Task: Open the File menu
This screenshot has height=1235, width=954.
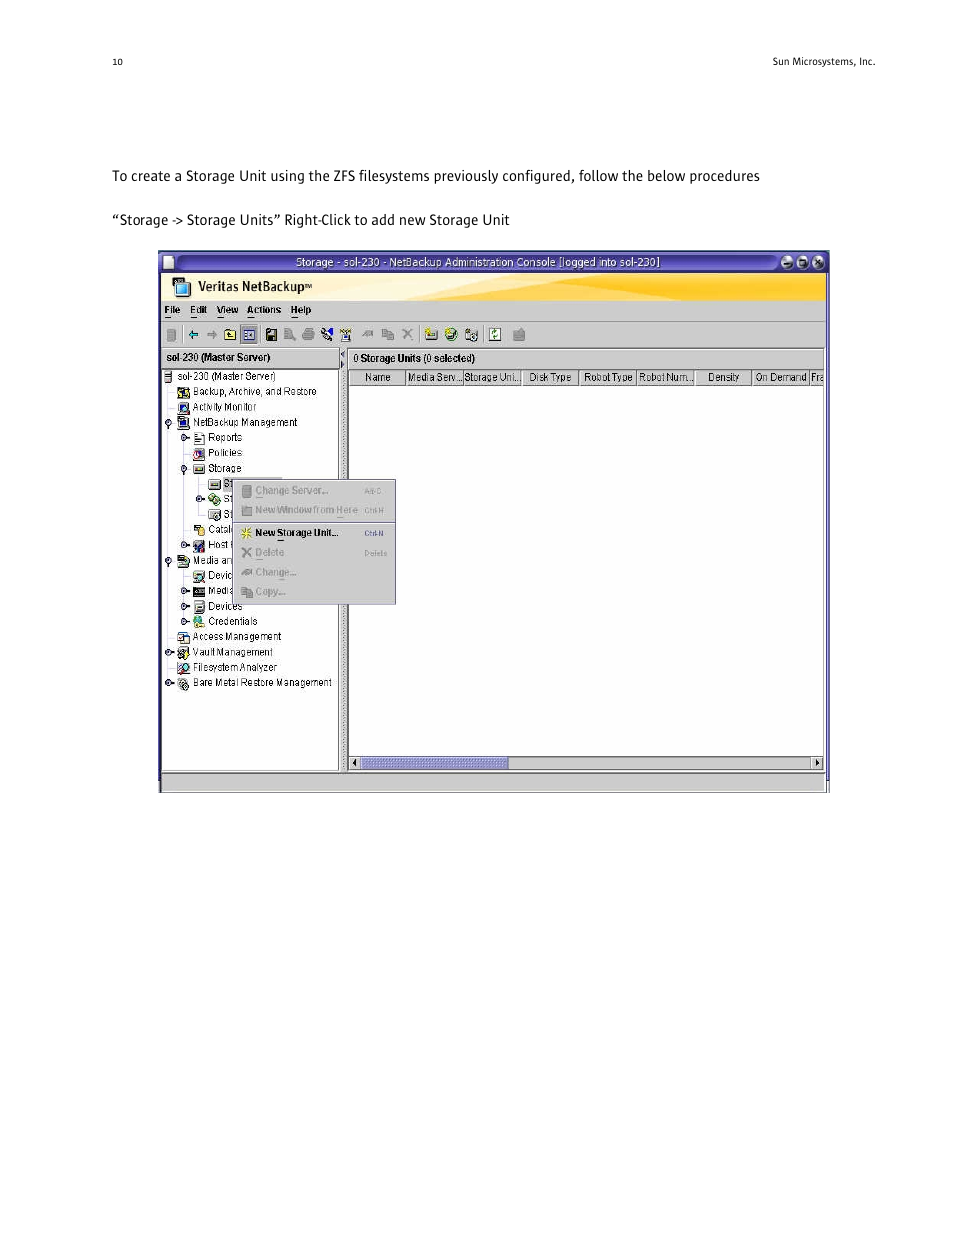Action: (x=172, y=310)
